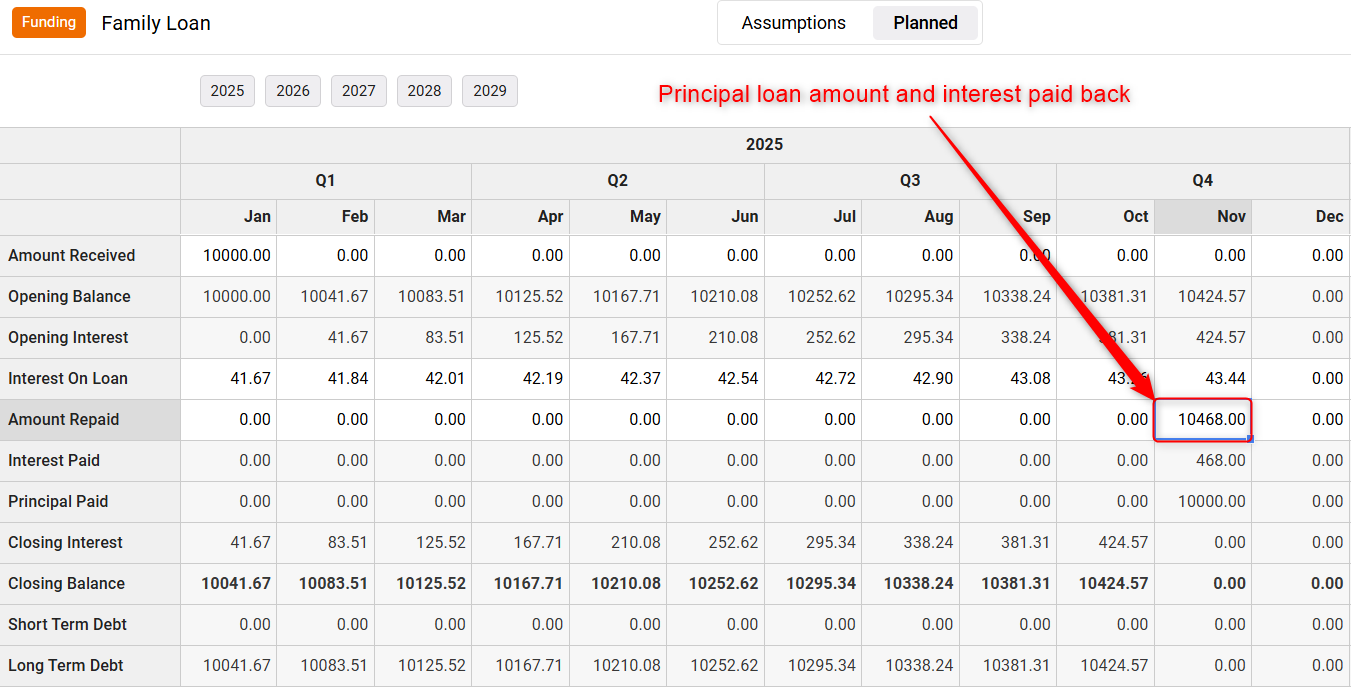Click the Closing Interest row label
The image size is (1351, 695).
[x=90, y=543]
